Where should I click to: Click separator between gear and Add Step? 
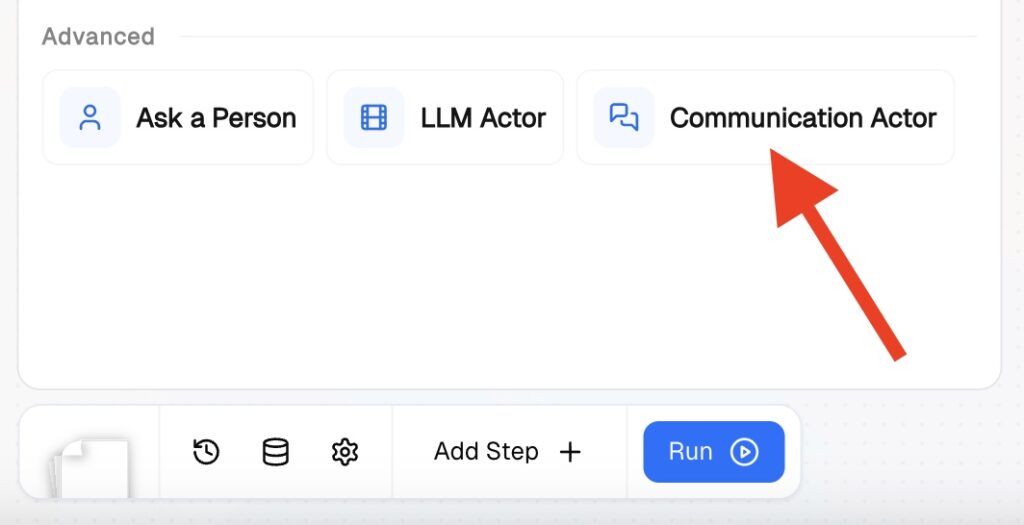point(392,452)
